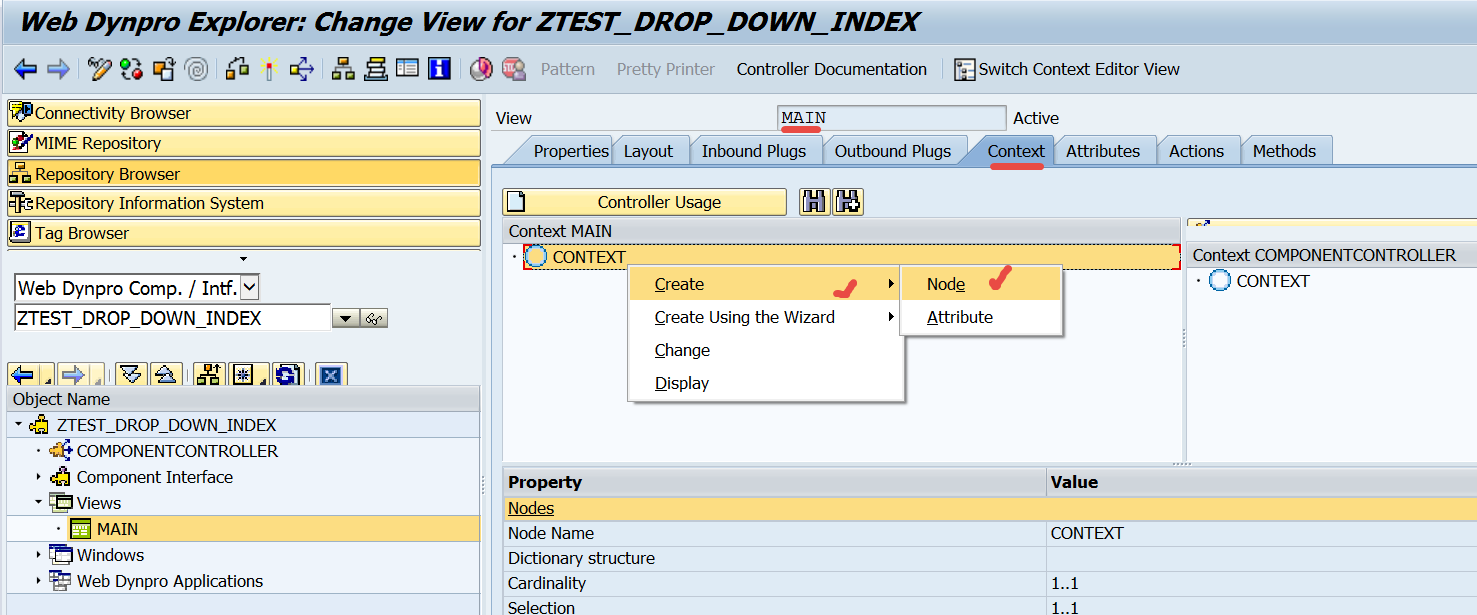Click the Display Object List hierarchy icon
Image resolution: width=1477 pixels, height=615 pixels.
343,69
